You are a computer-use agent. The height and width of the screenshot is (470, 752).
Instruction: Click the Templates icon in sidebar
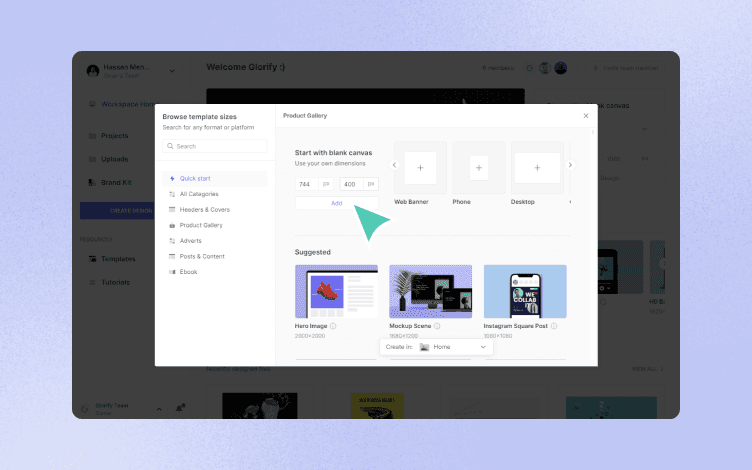pos(92,259)
